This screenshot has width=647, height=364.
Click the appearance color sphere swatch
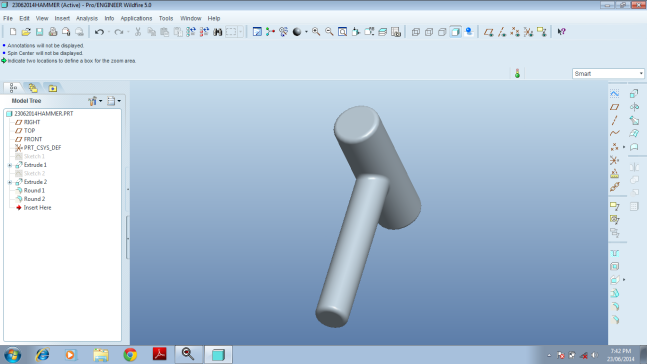[297, 32]
